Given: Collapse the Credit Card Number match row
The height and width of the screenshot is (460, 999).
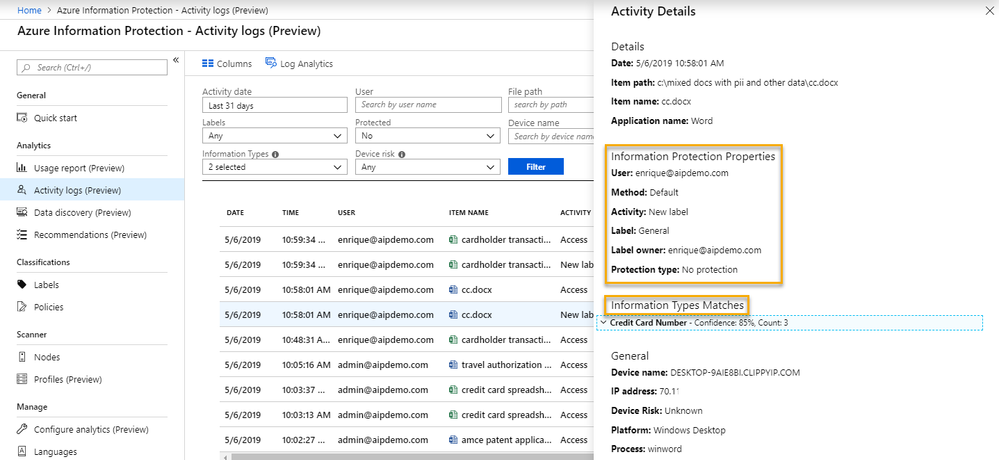Looking at the screenshot, I should click(x=603, y=323).
